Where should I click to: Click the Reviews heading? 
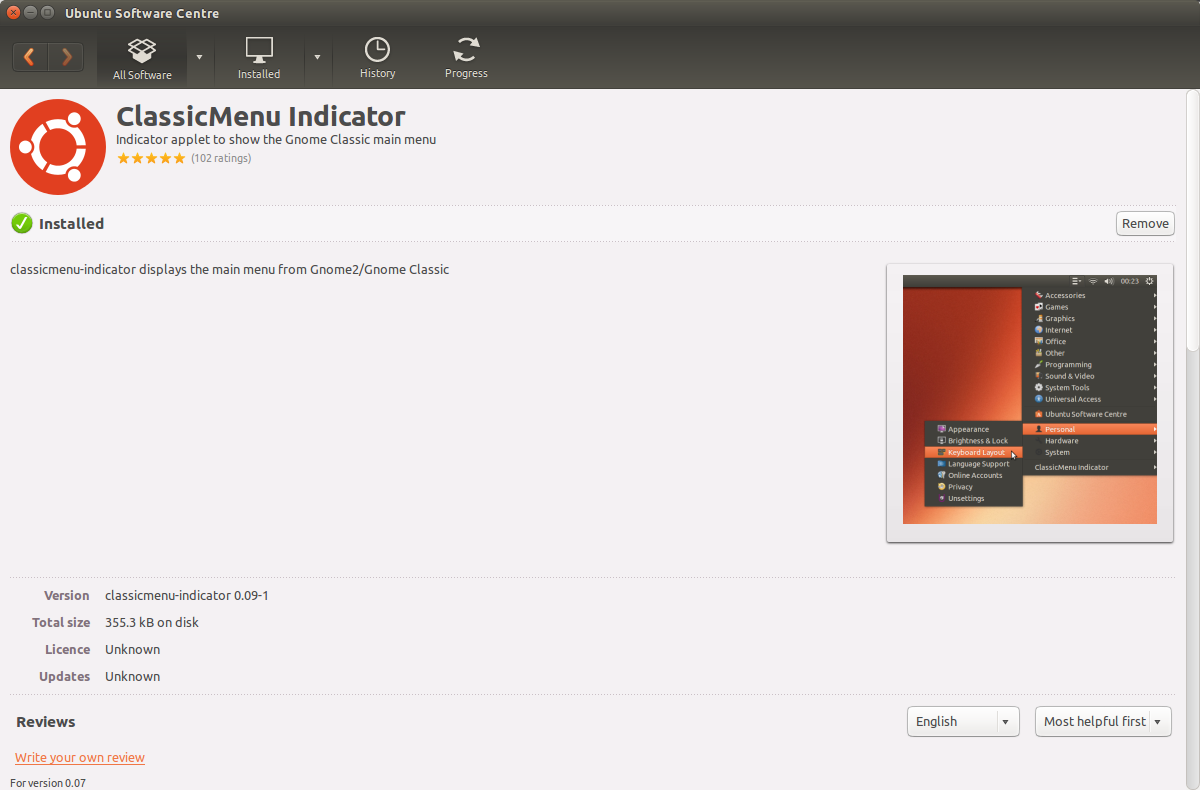coord(46,722)
